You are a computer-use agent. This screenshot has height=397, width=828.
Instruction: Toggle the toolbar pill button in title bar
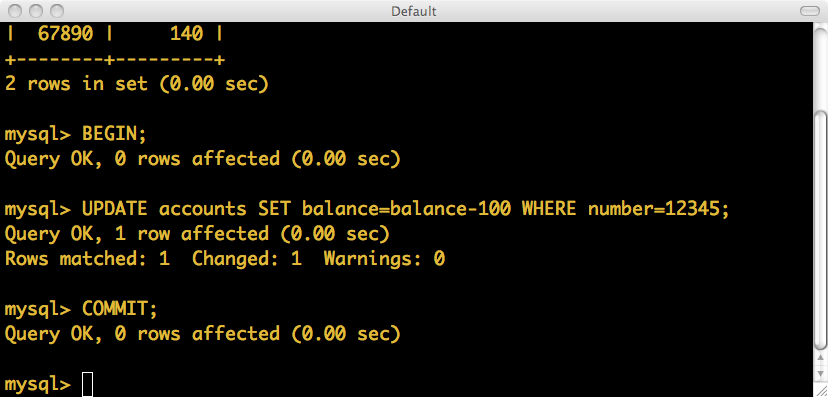pyautogui.click(x=810, y=11)
